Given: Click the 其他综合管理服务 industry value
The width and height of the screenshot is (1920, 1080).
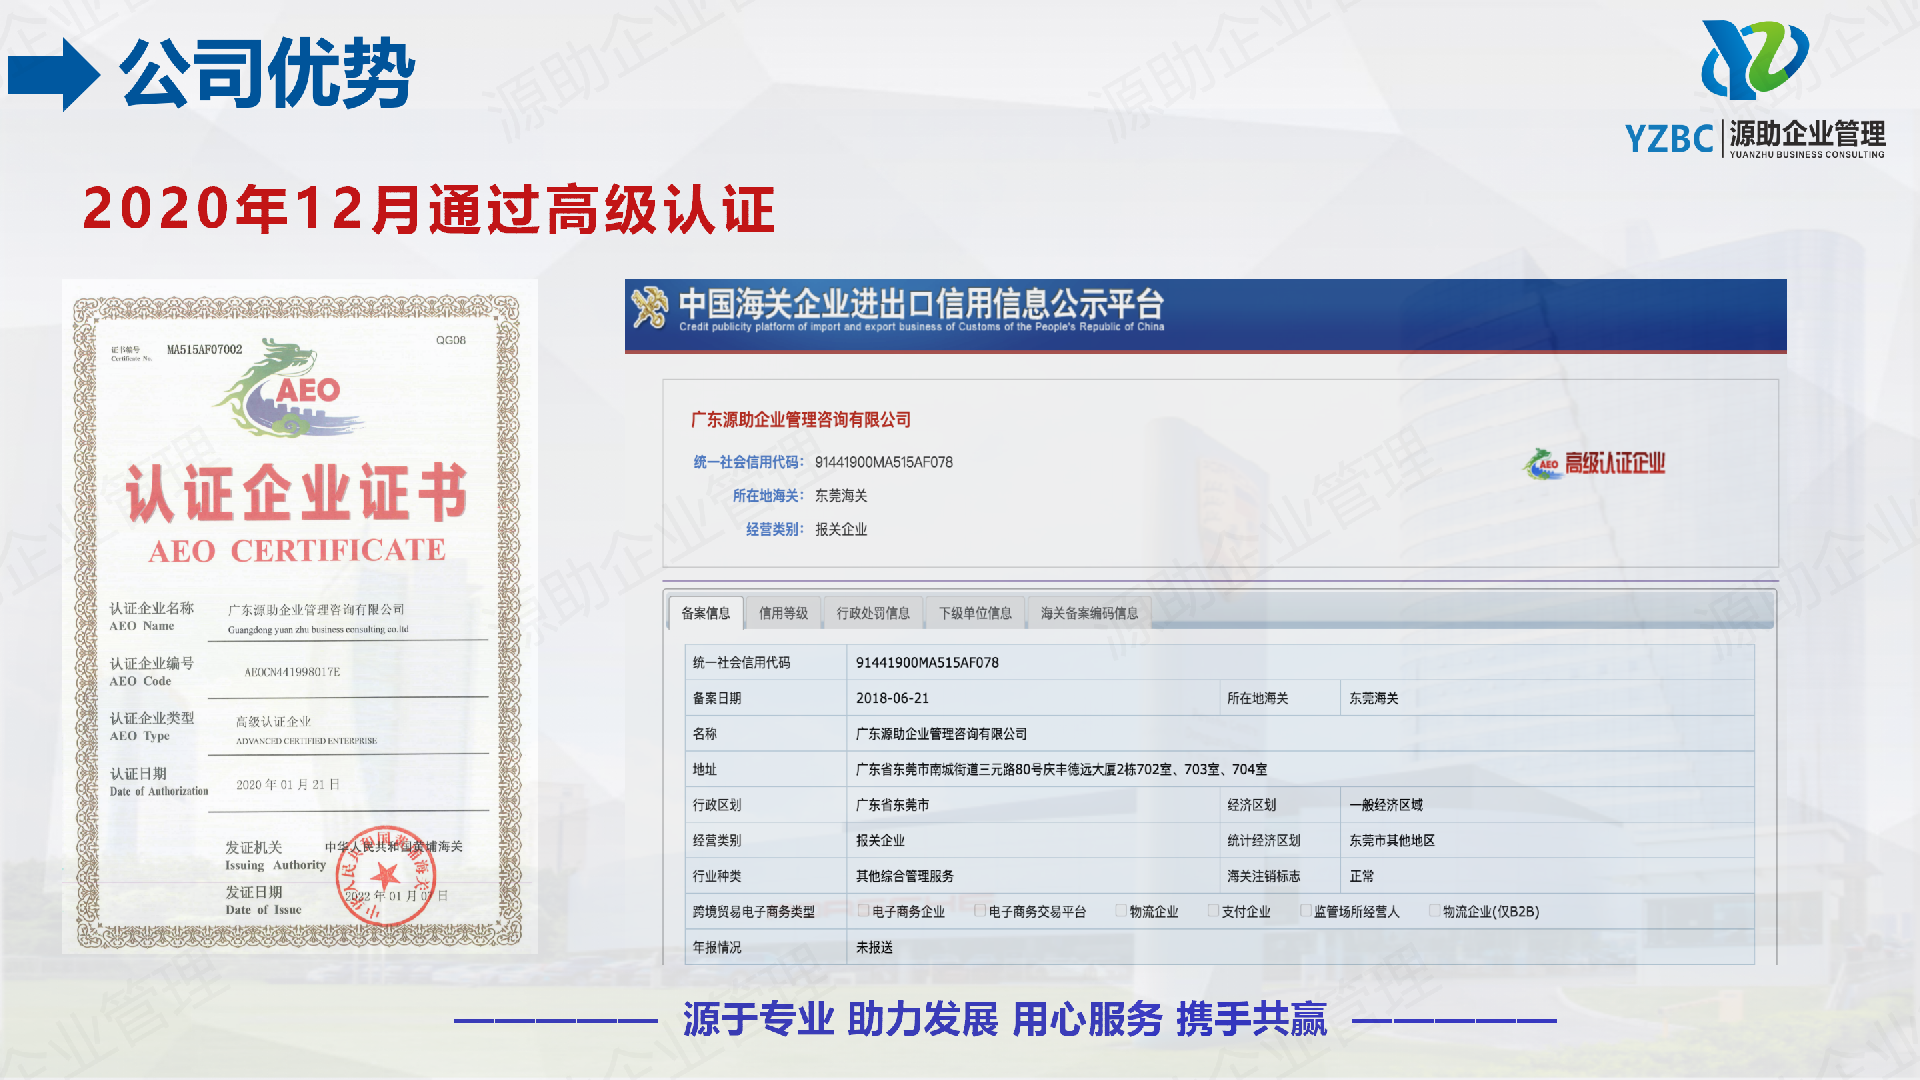Looking at the screenshot, I should [904, 876].
